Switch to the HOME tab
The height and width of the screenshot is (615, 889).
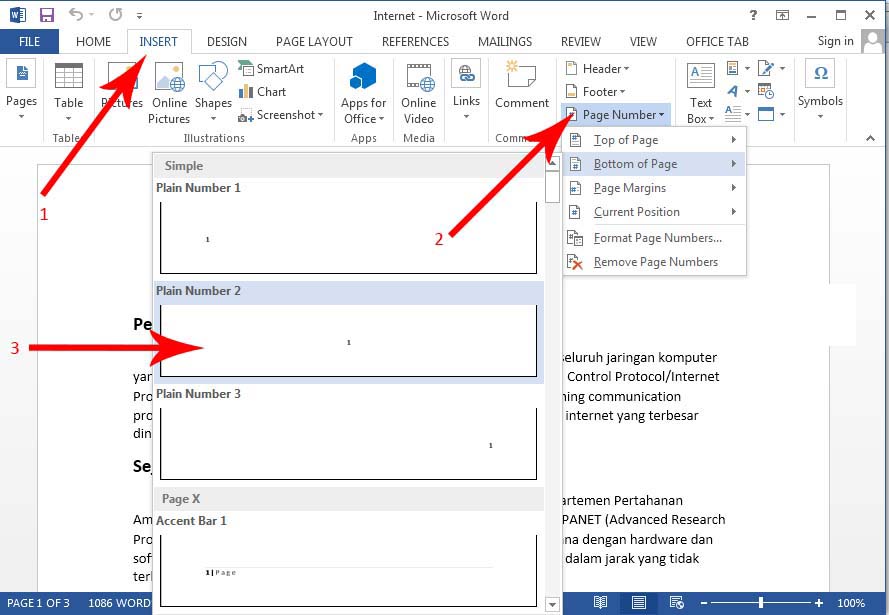coord(94,41)
